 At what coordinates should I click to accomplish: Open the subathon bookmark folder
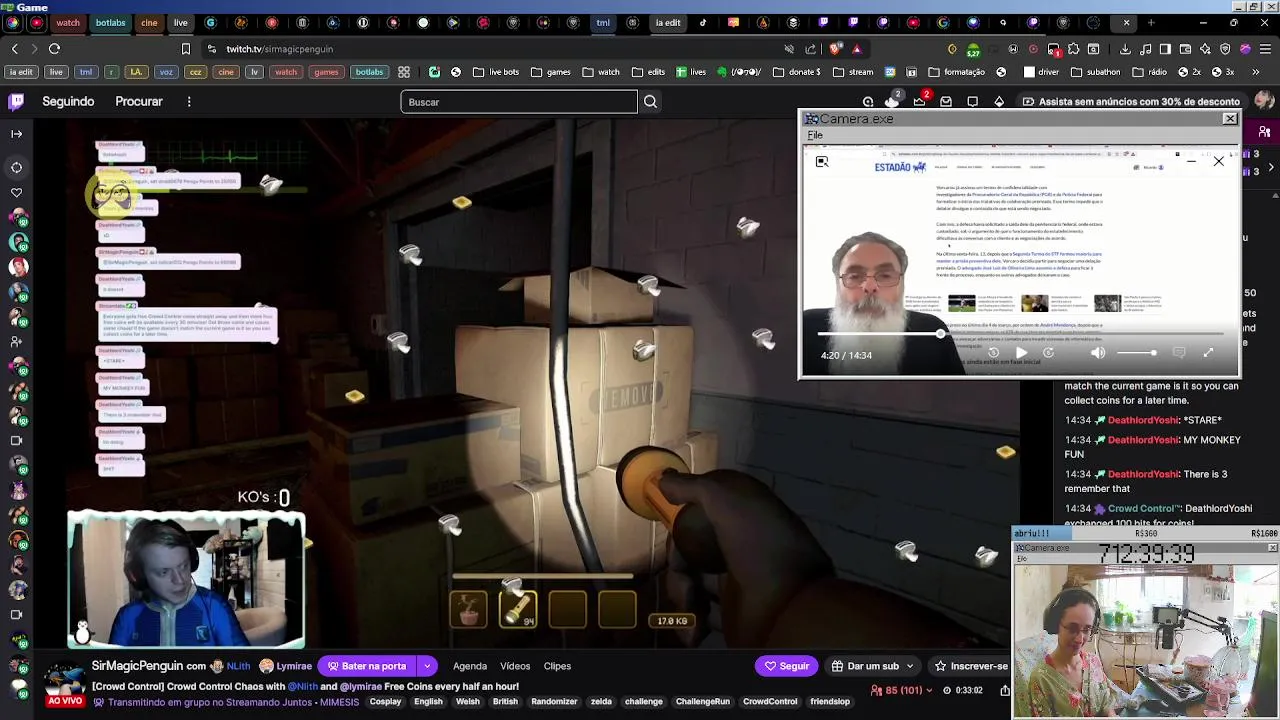pos(1095,72)
